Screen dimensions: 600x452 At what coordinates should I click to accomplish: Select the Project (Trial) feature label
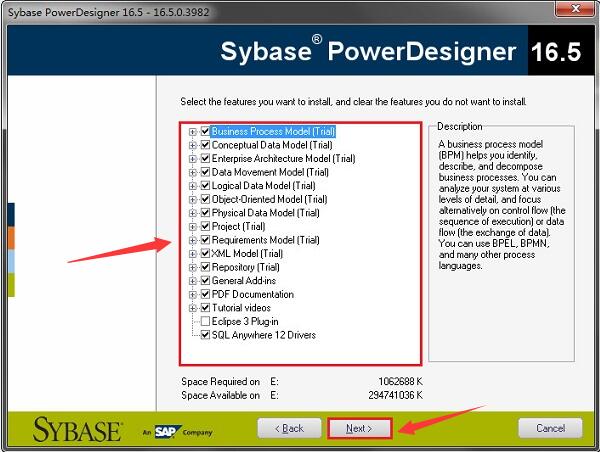pos(238,227)
